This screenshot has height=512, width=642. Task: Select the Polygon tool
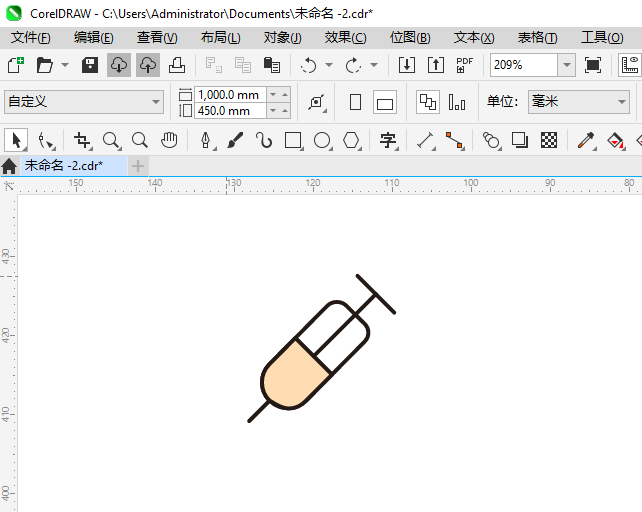351,140
